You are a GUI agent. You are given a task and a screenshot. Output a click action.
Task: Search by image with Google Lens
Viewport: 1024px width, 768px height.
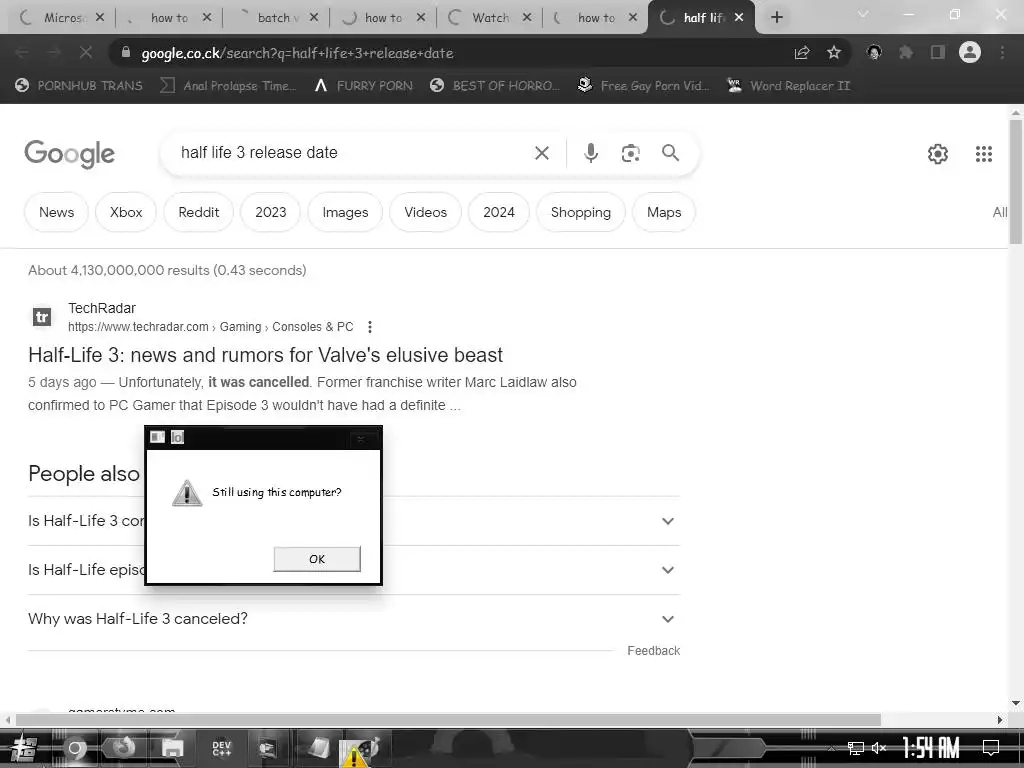(x=630, y=153)
